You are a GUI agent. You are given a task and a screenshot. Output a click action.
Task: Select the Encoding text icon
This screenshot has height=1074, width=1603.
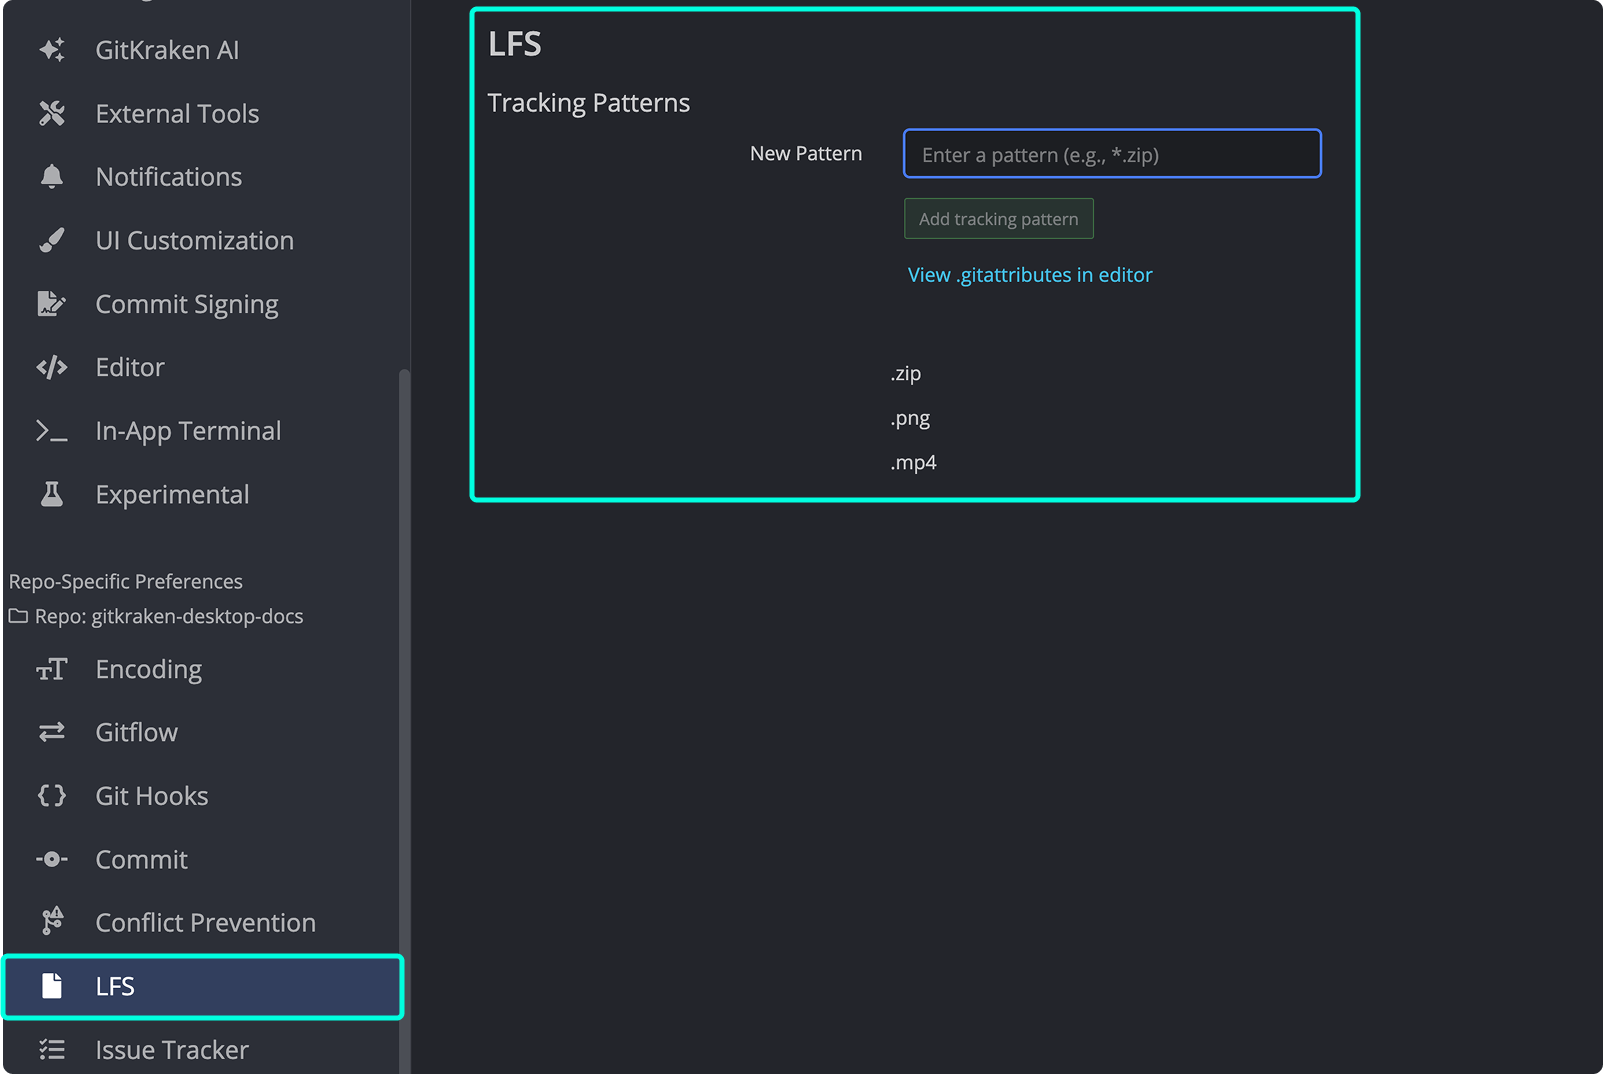(x=52, y=669)
